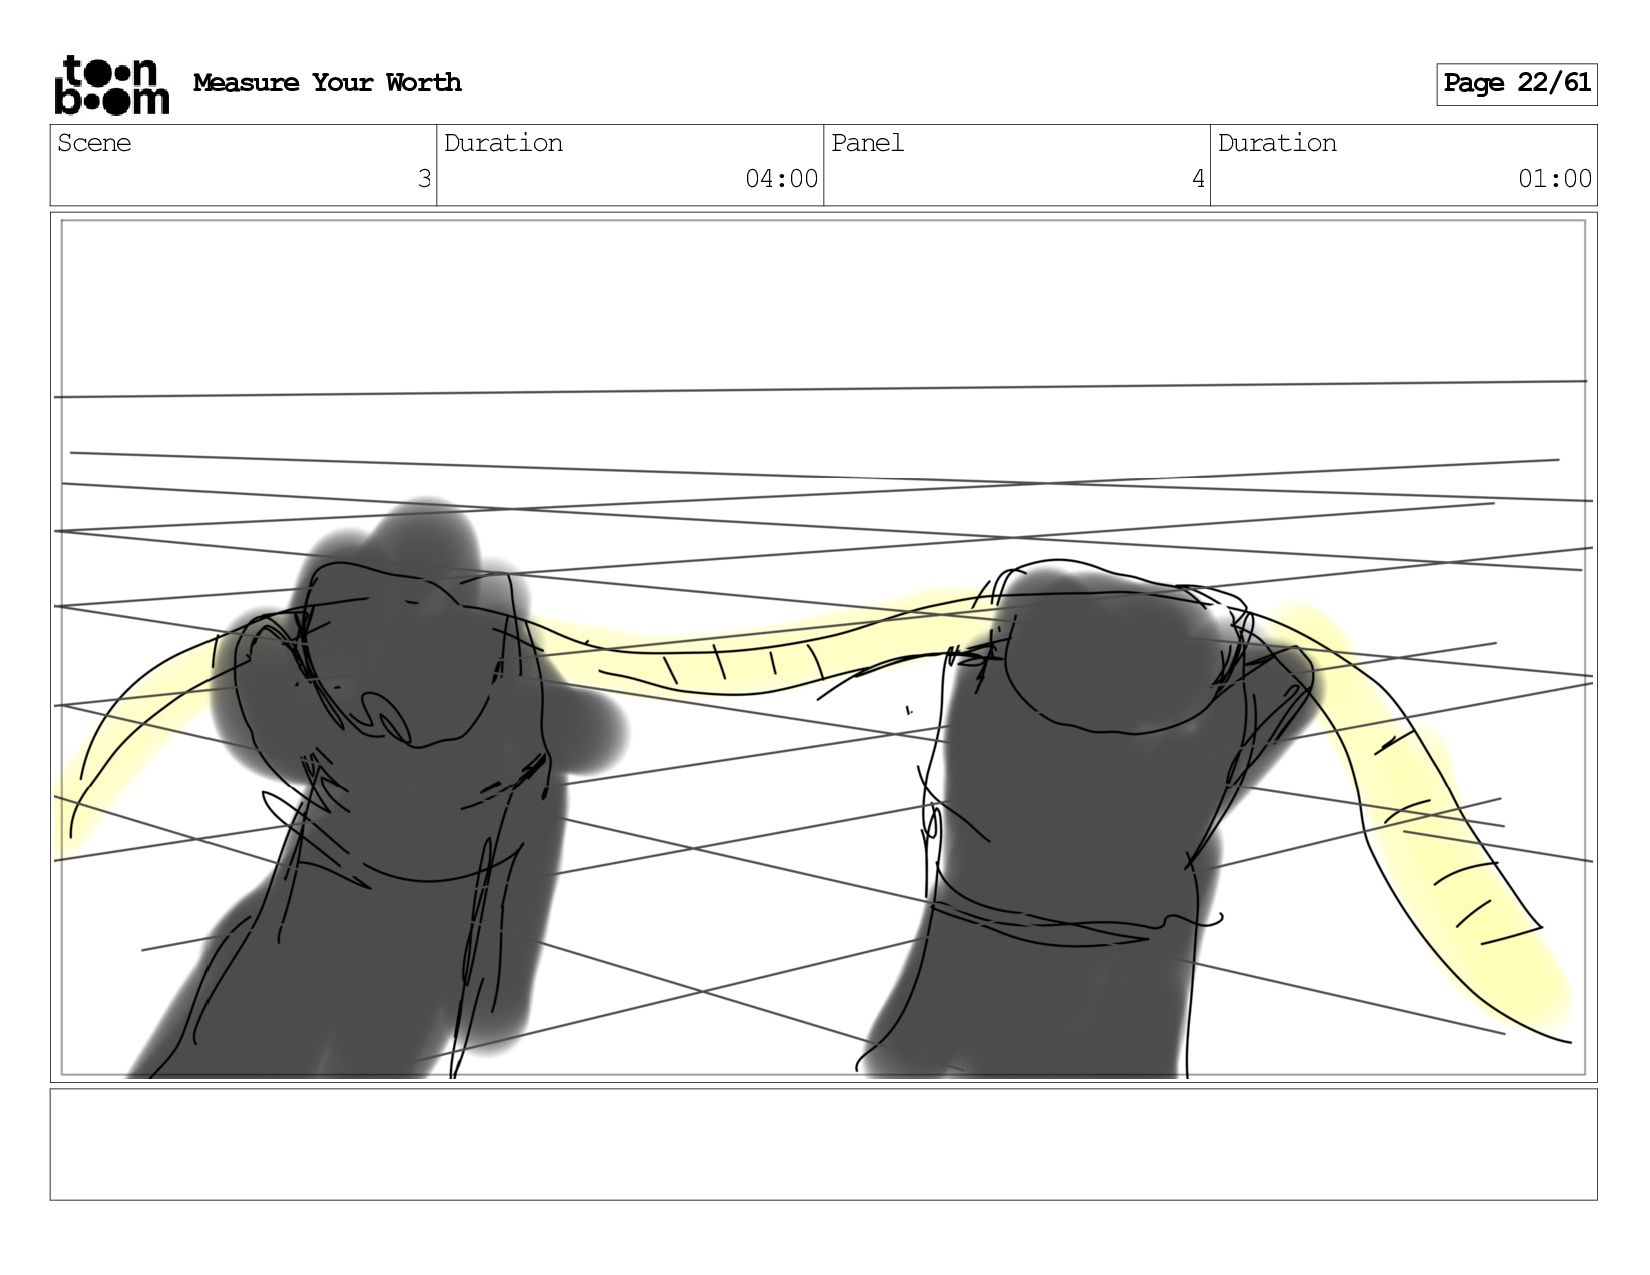Select the scene number value 3
The width and height of the screenshot is (1650, 1275).
pos(424,179)
